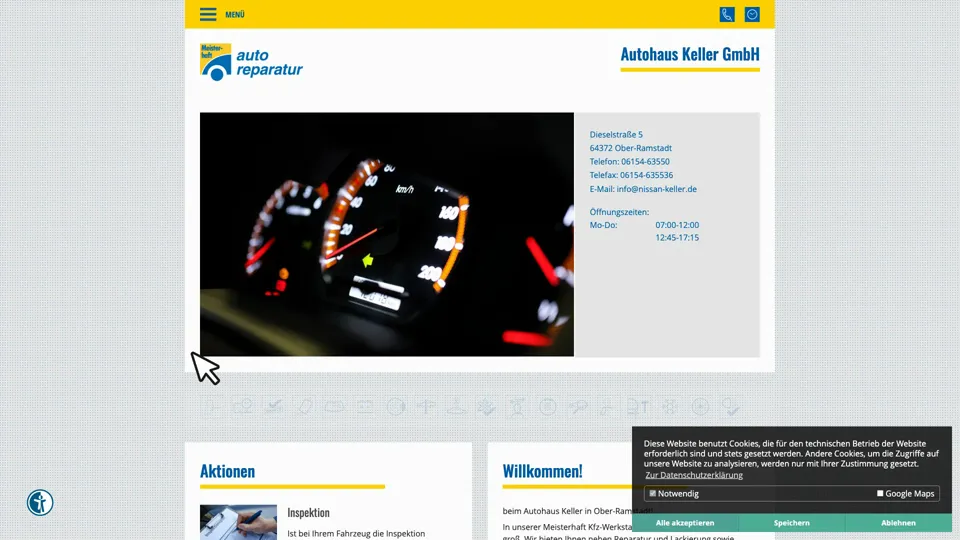Click the Dieselstraße 5 address line
The height and width of the screenshot is (540, 960).
tap(616, 135)
